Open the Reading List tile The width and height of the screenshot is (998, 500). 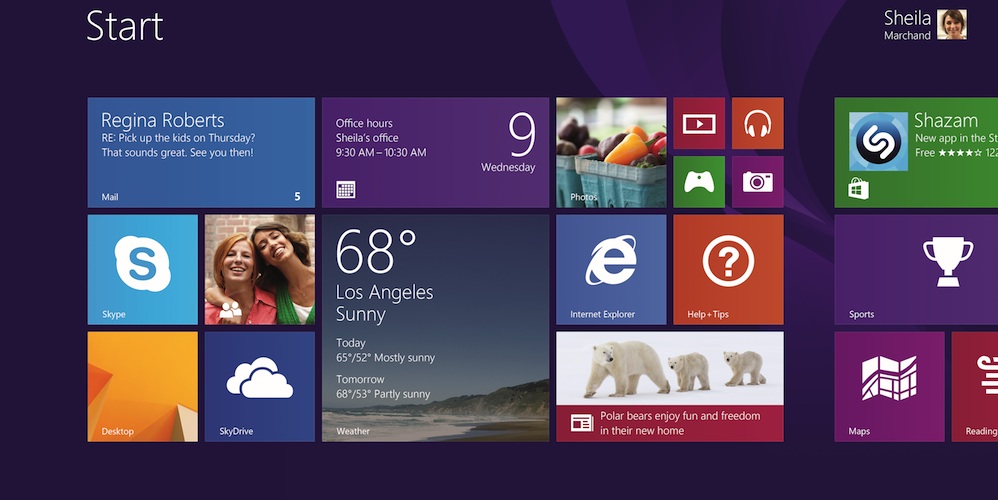click(x=975, y=386)
